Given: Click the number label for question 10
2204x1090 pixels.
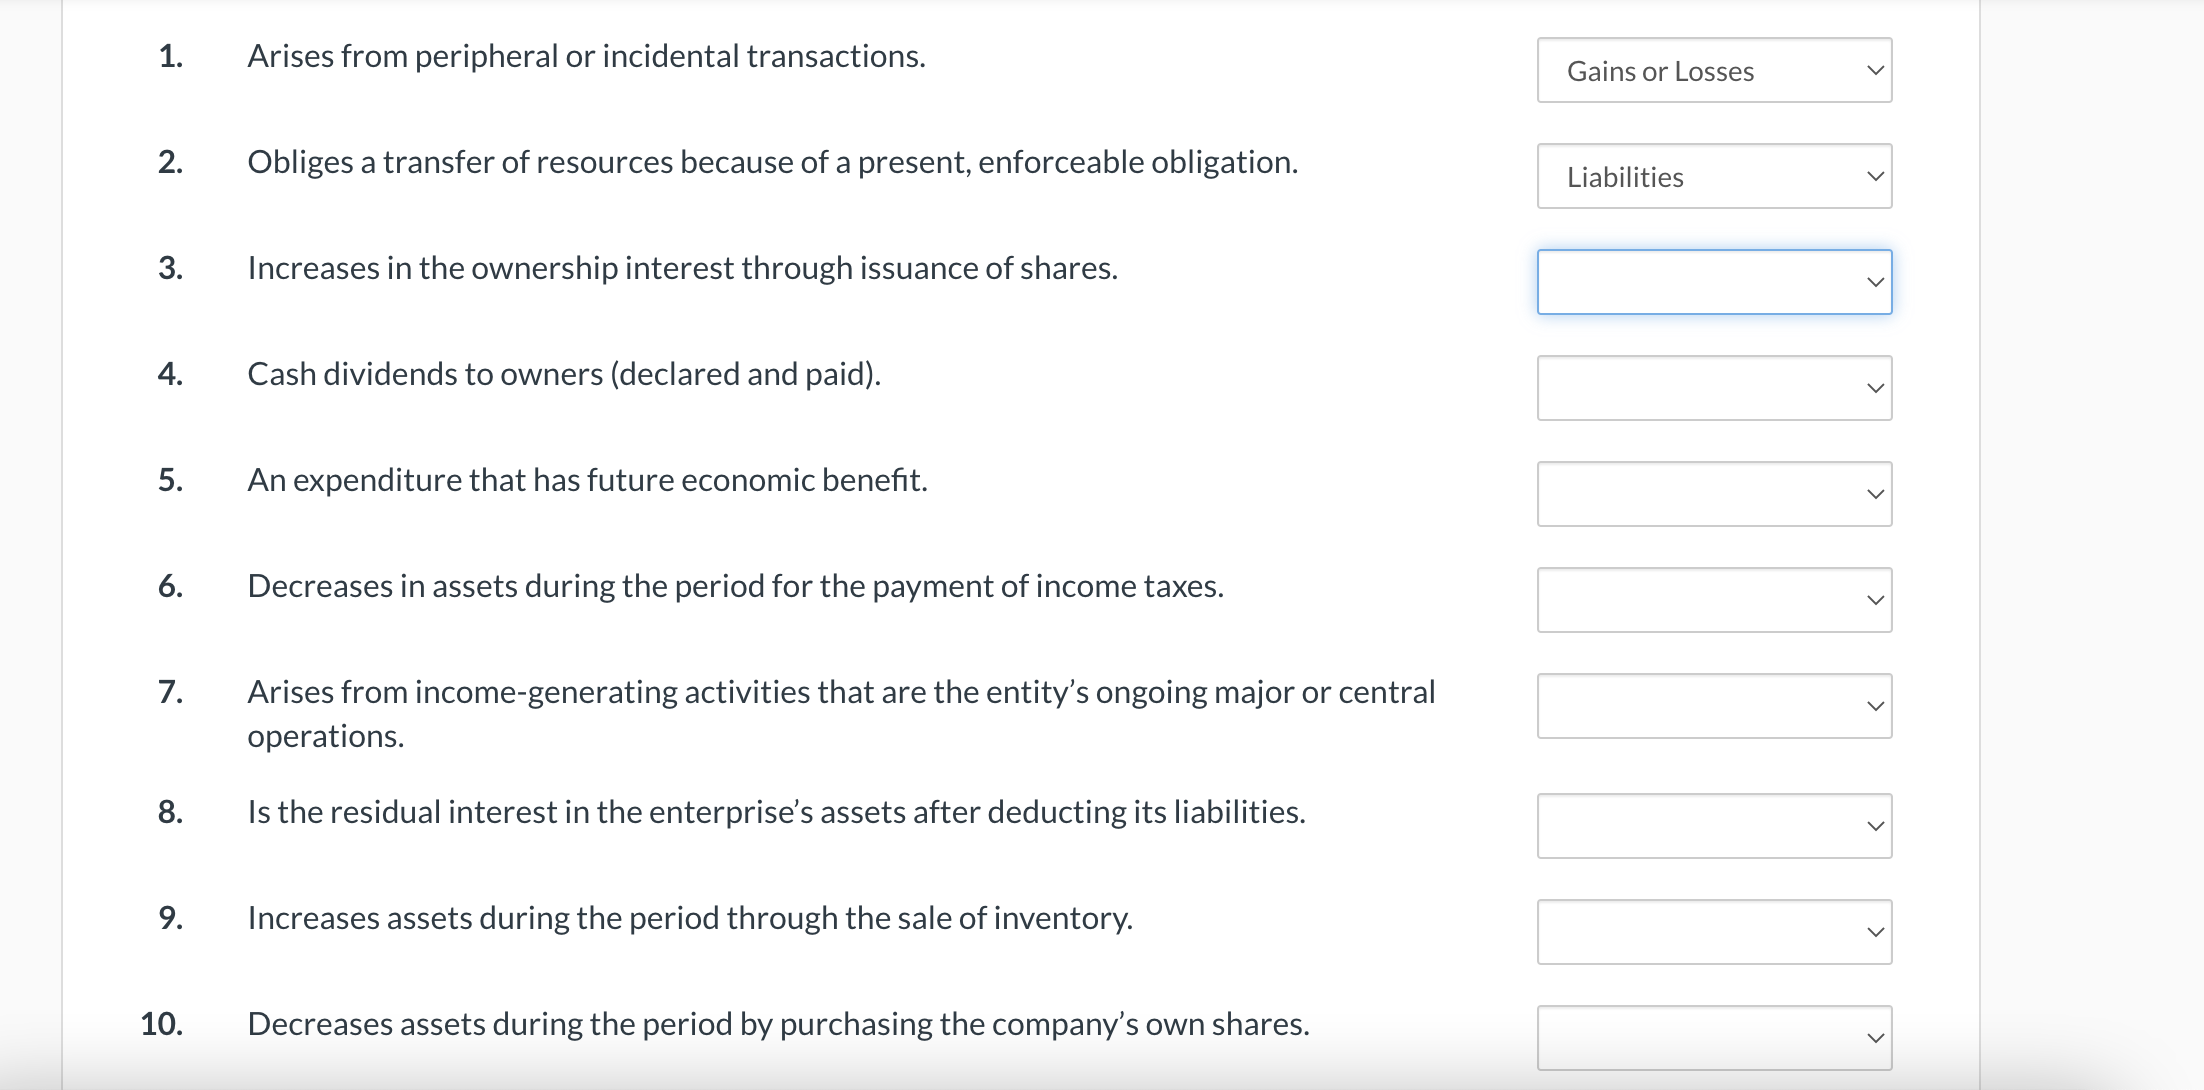Looking at the screenshot, I should point(162,1023).
